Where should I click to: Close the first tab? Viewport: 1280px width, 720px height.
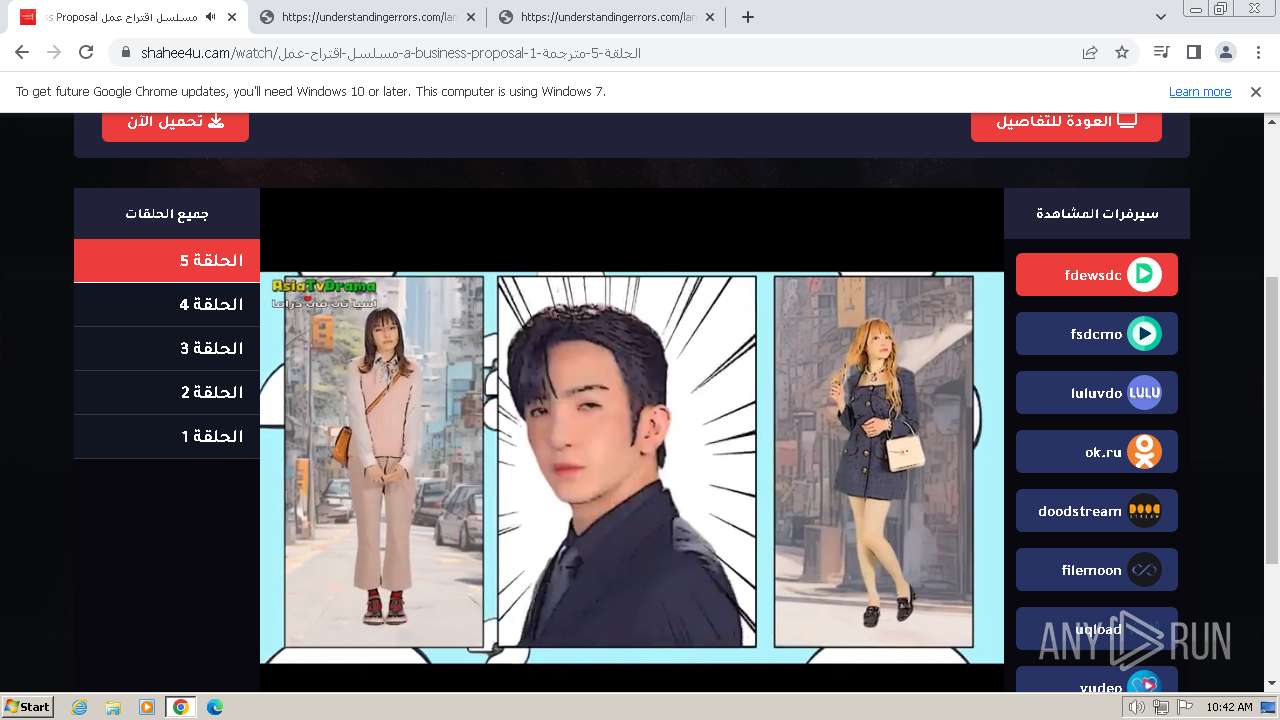tap(232, 17)
